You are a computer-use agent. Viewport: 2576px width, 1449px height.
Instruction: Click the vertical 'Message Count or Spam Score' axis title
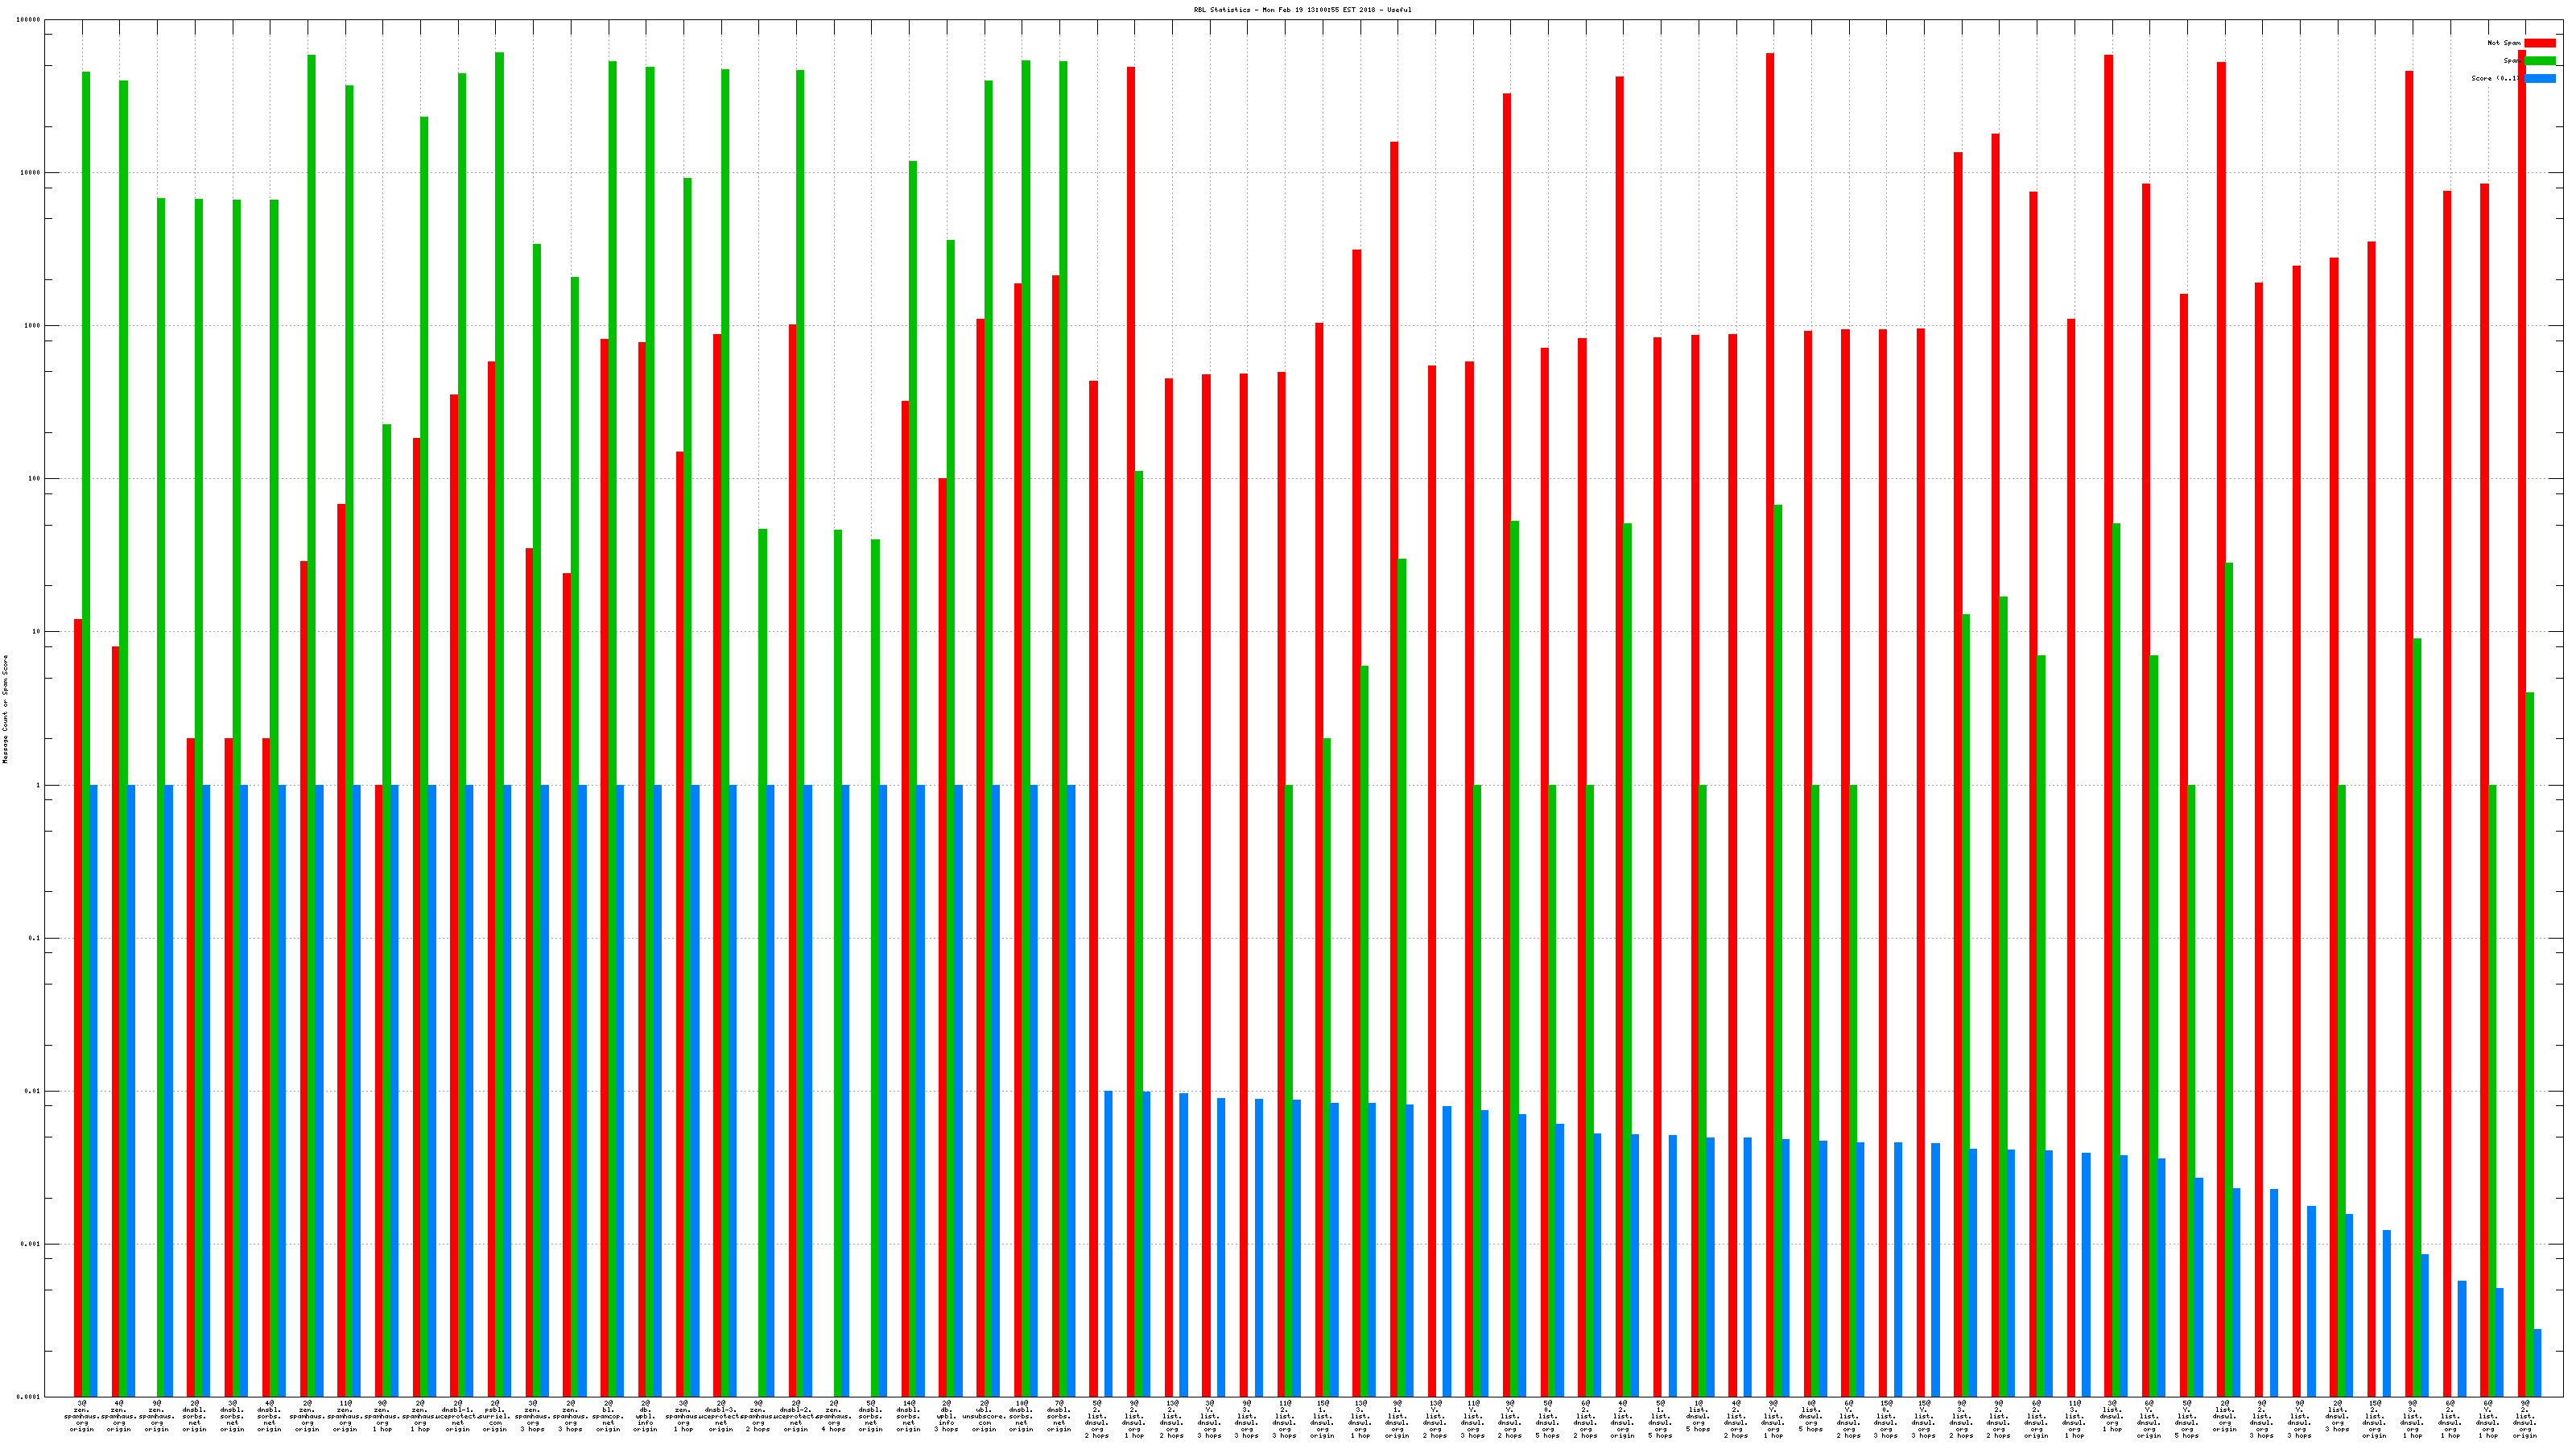[x=5, y=709]
